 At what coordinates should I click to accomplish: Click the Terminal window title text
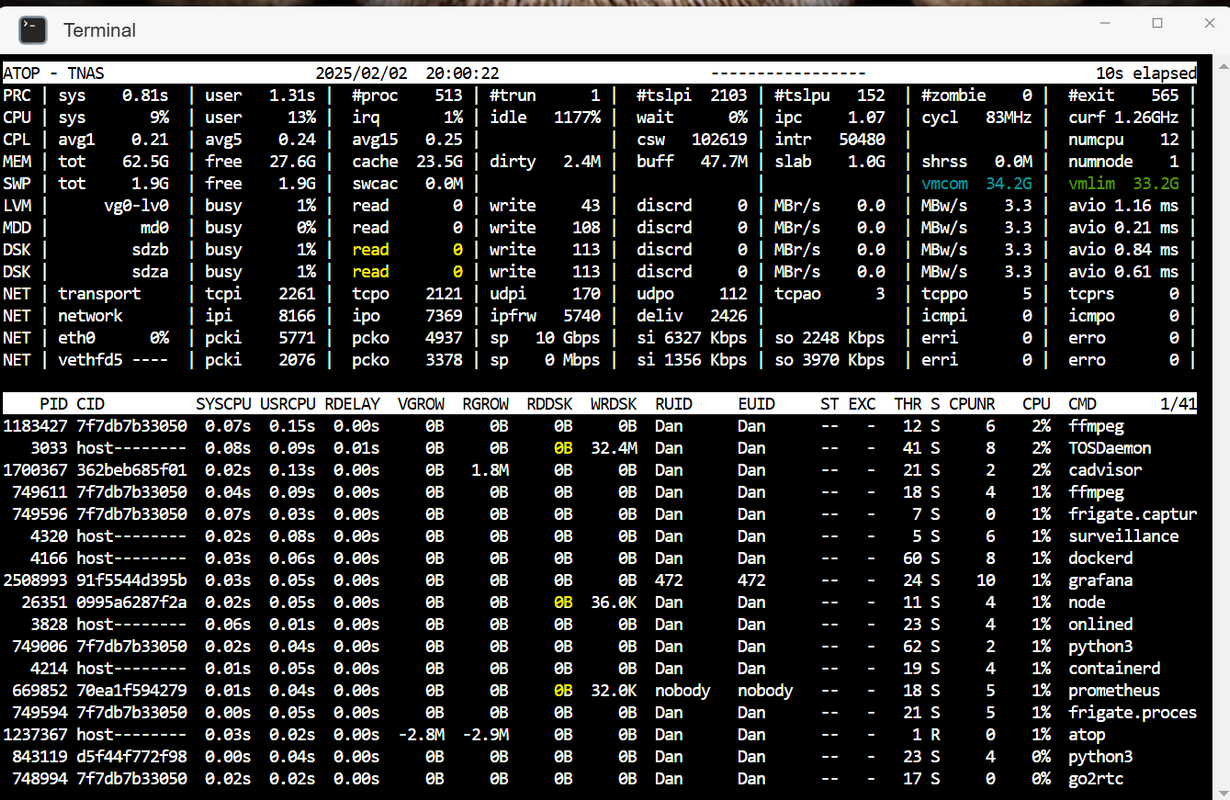click(x=100, y=30)
